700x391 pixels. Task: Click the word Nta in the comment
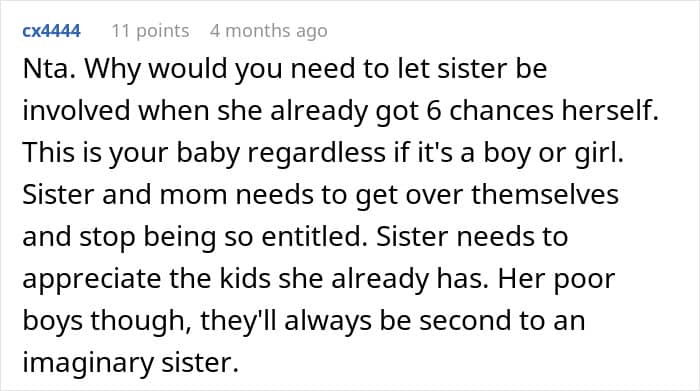(49, 68)
